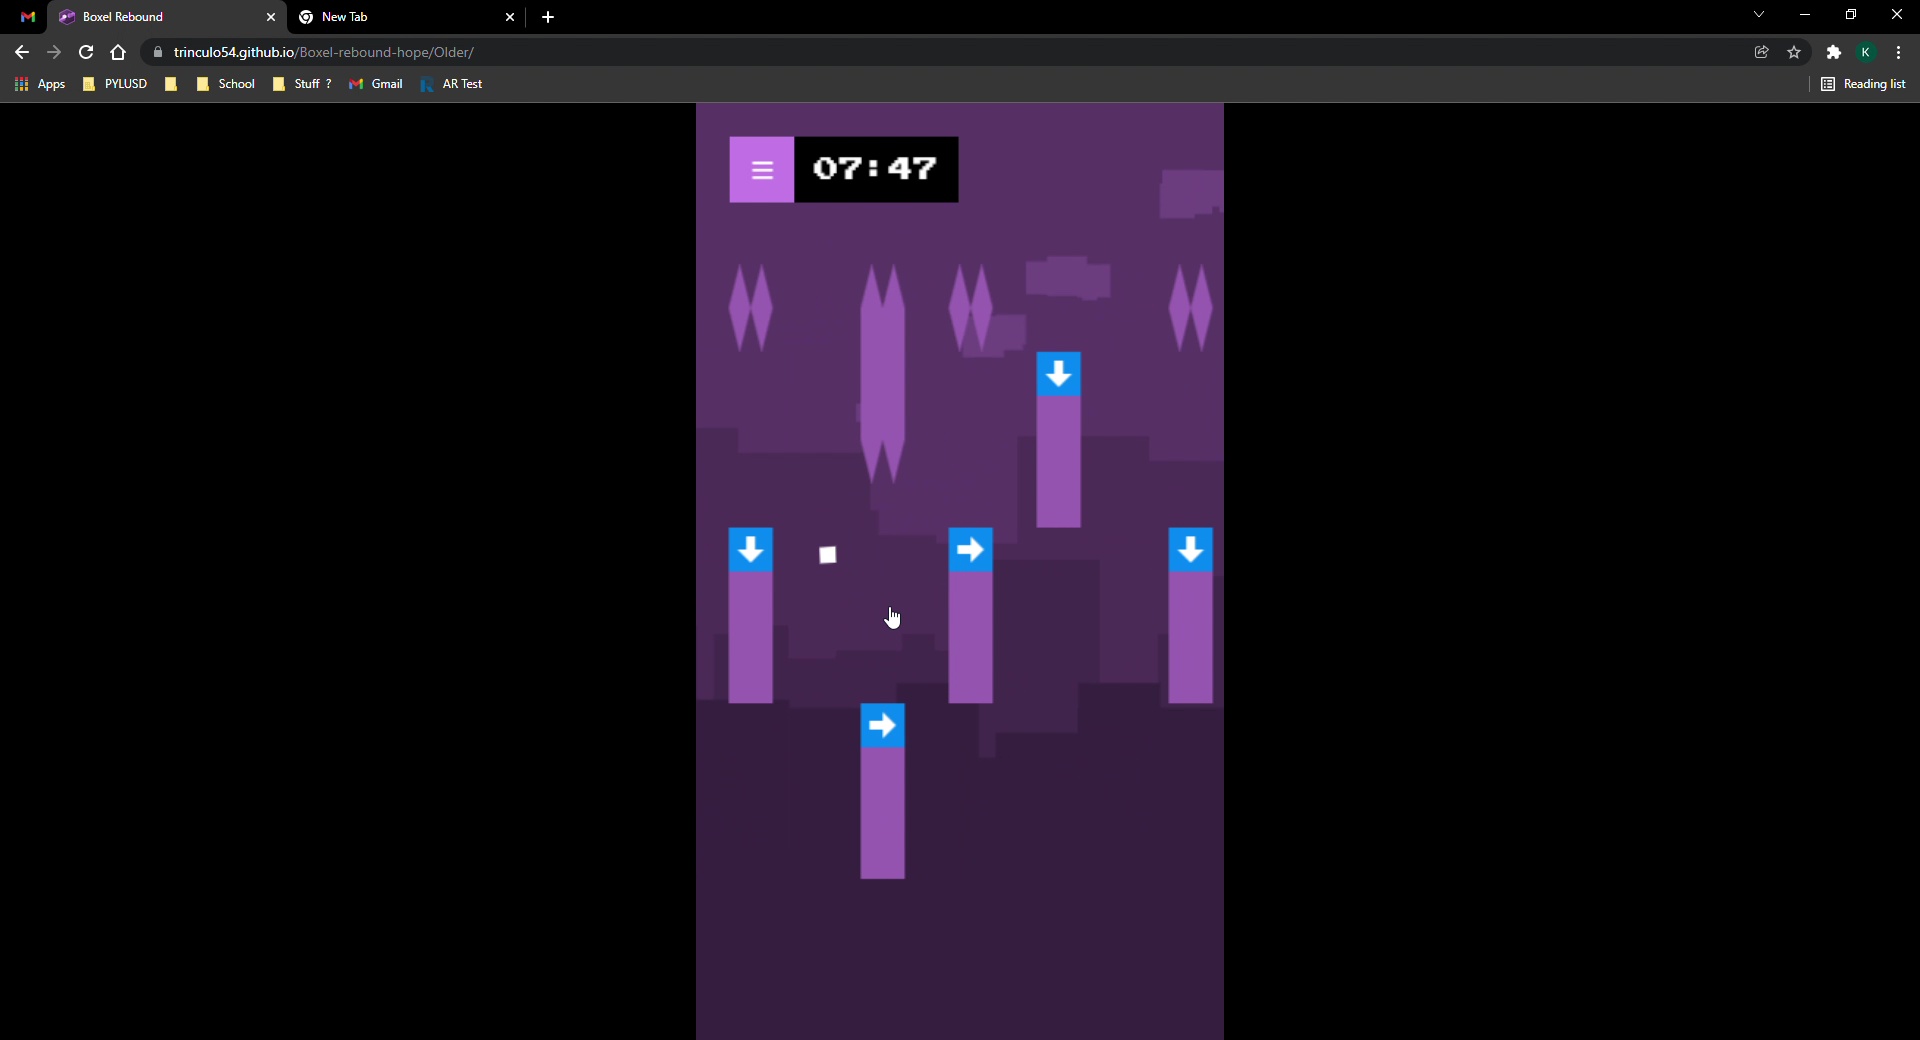Open the purple hamburger game menu
Screen dimensions: 1920x1040
[x=762, y=170]
